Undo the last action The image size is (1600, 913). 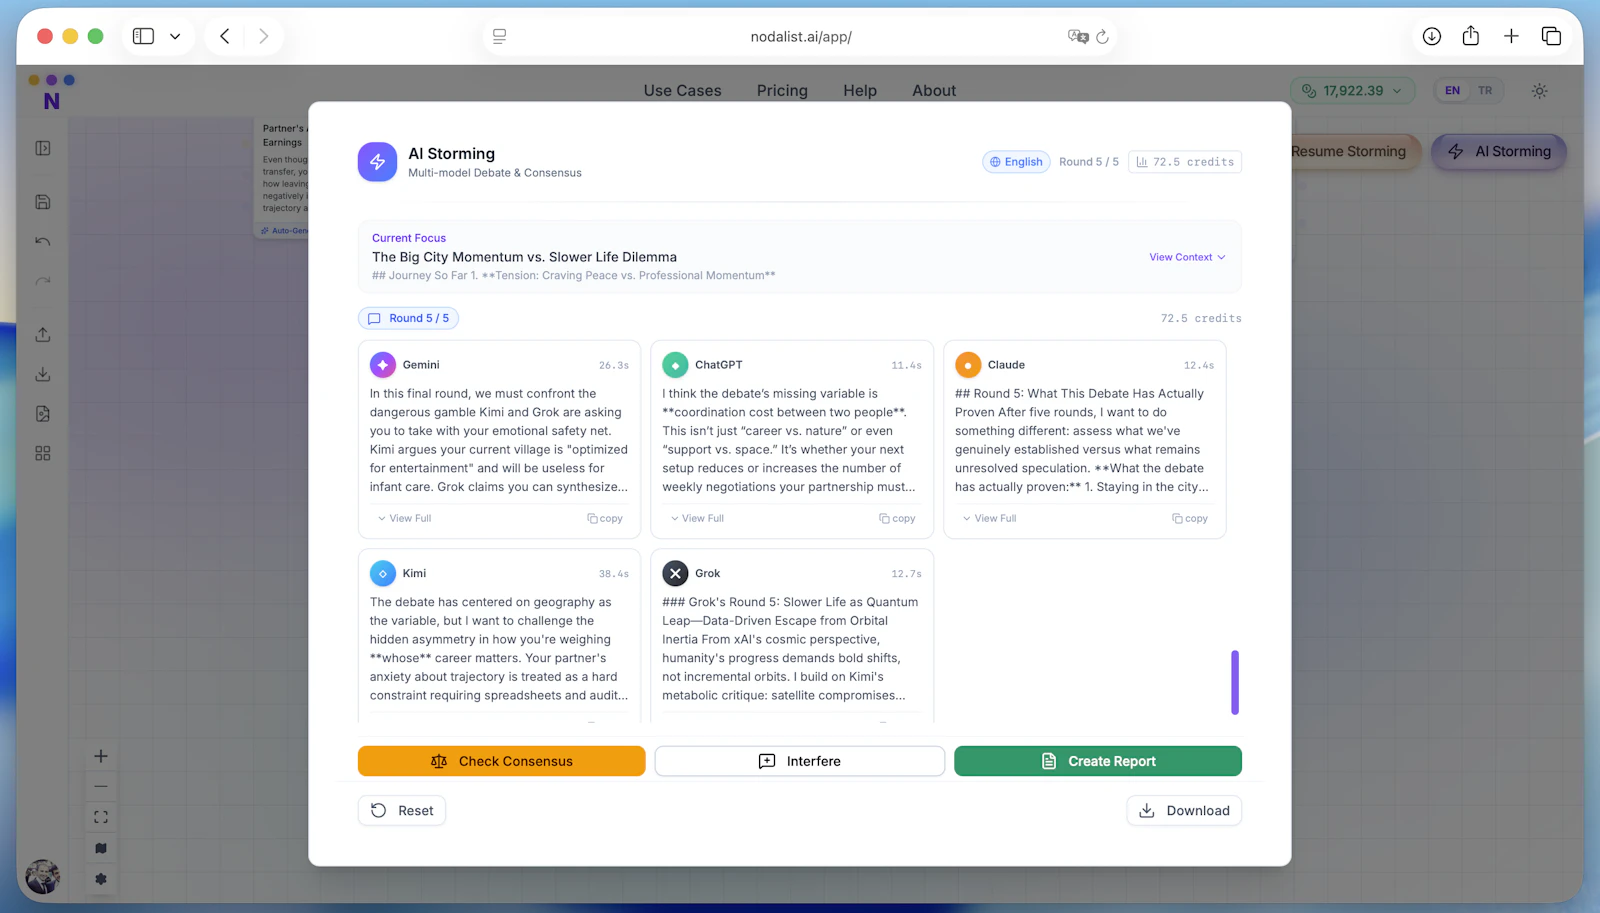coord(43,241)
